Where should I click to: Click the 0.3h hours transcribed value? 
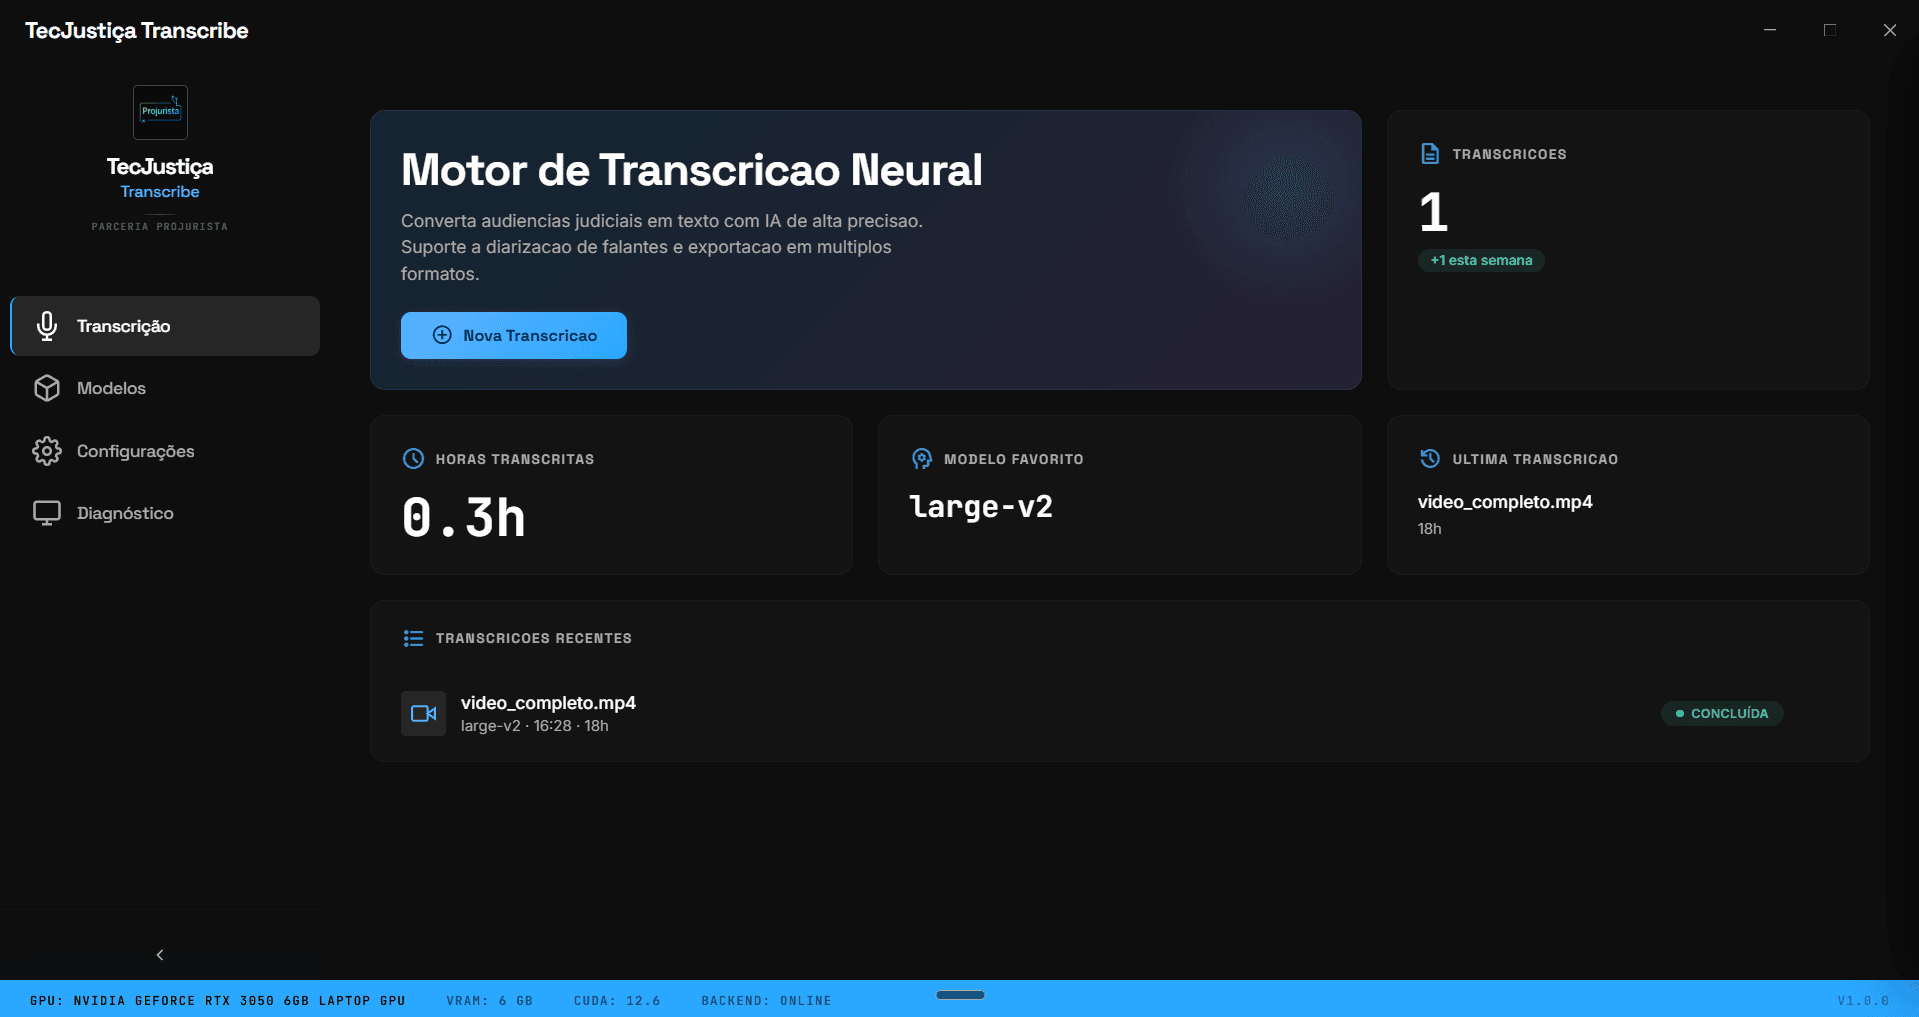click(x=463, y=518)
